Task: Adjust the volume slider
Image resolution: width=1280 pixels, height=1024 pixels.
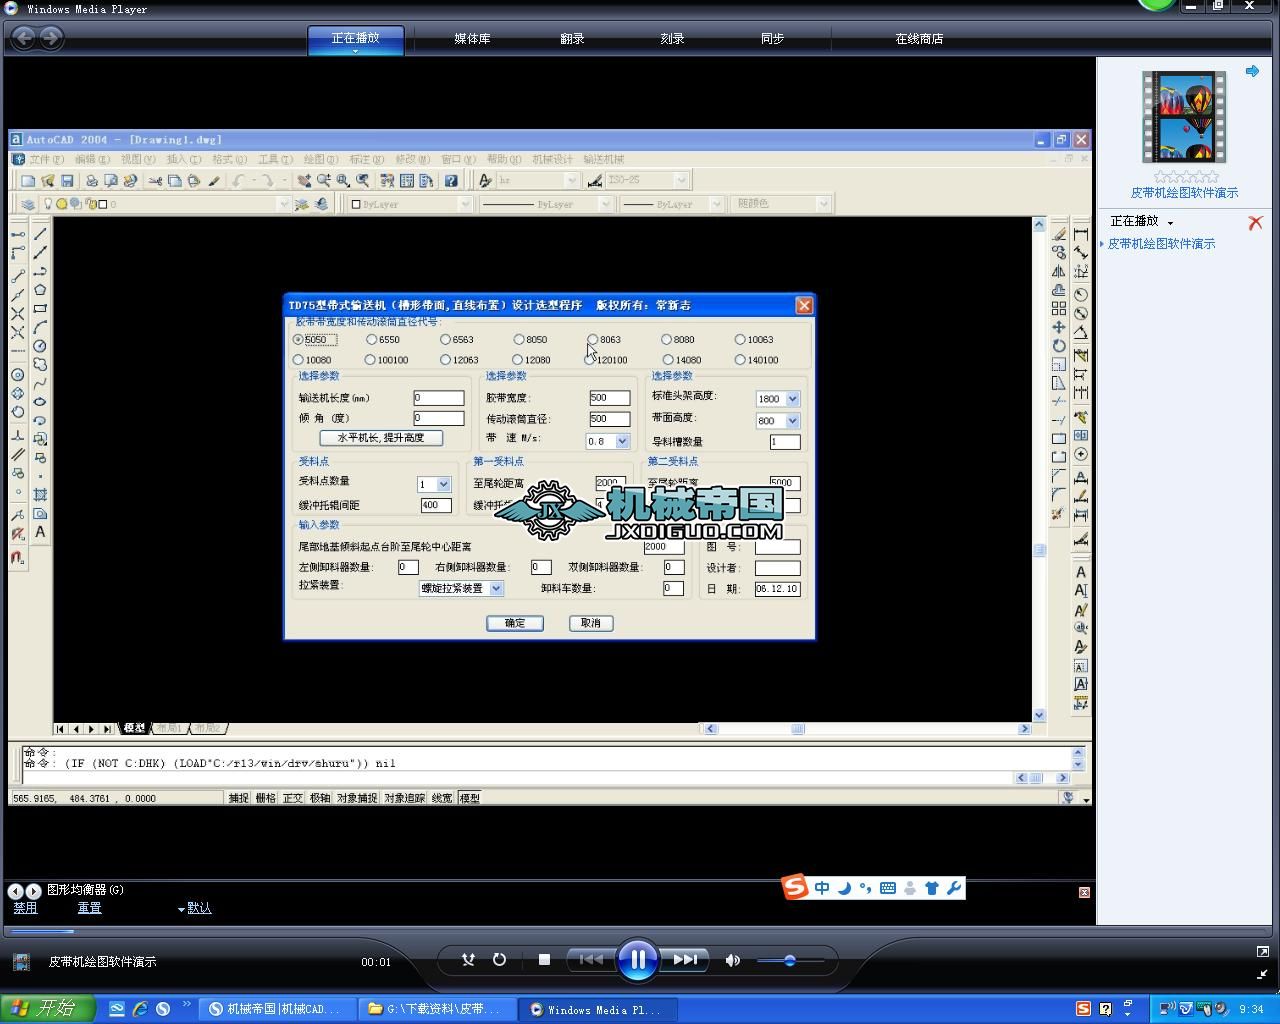Action: 789,961
